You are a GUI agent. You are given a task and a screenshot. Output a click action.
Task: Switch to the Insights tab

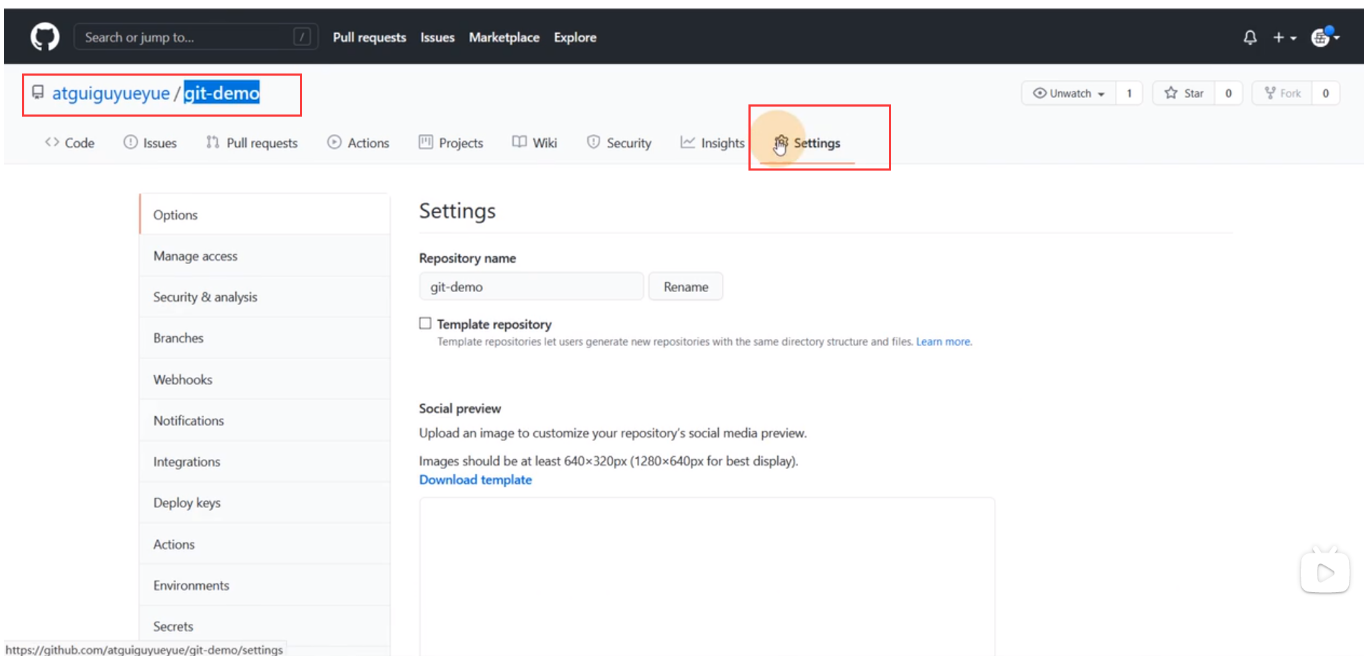pos(712,143)
